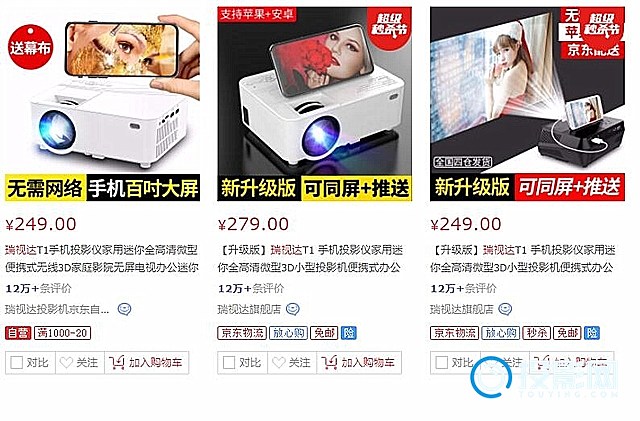Click 自营 tag on first product
The image size is (640, 421).
coord(18,333)
